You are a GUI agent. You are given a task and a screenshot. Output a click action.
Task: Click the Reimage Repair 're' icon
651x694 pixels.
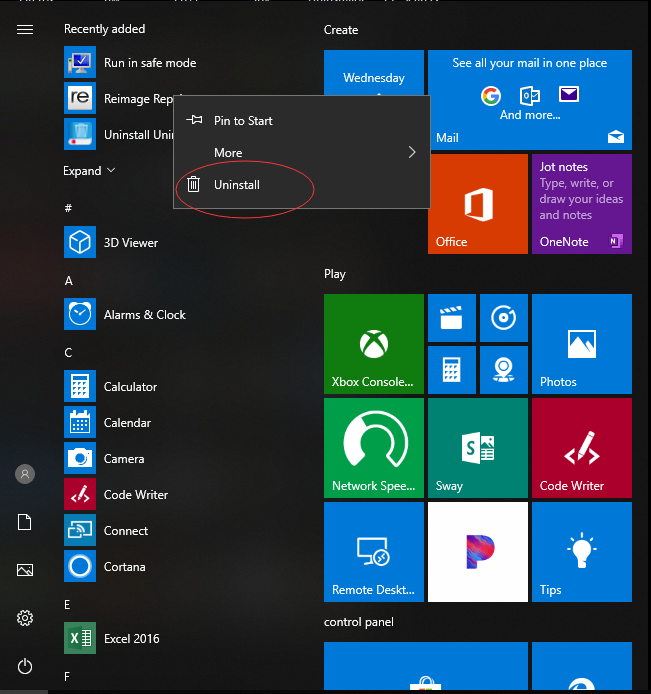80,98
